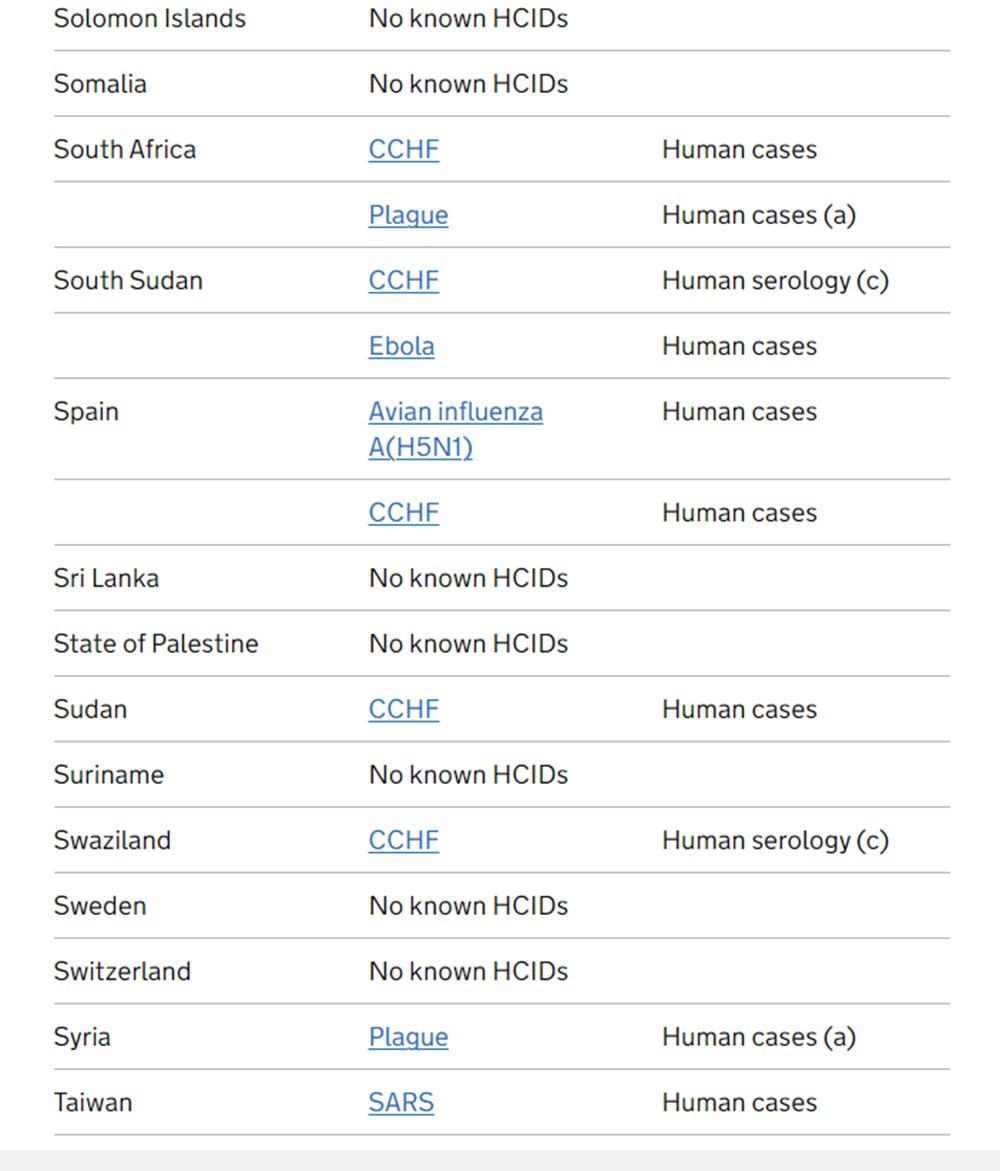Click 'Human serology (c)' in South Sudan row
This screenshot has height=1171, width=1000.
[775, 281]
